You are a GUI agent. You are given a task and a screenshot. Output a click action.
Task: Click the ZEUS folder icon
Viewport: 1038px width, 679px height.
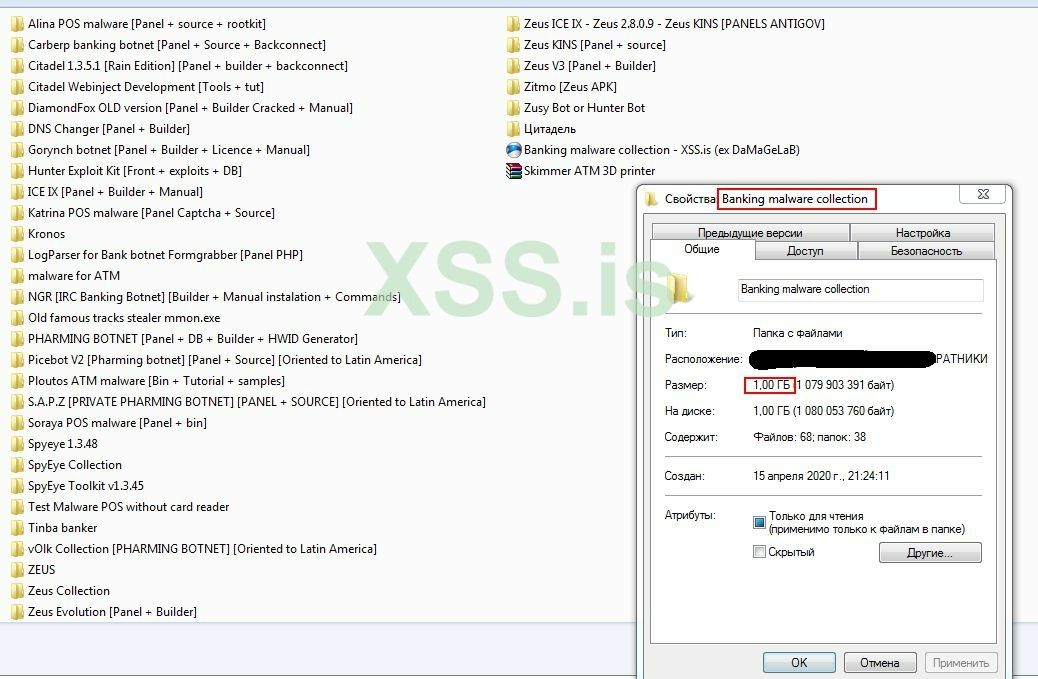[17, 570]
